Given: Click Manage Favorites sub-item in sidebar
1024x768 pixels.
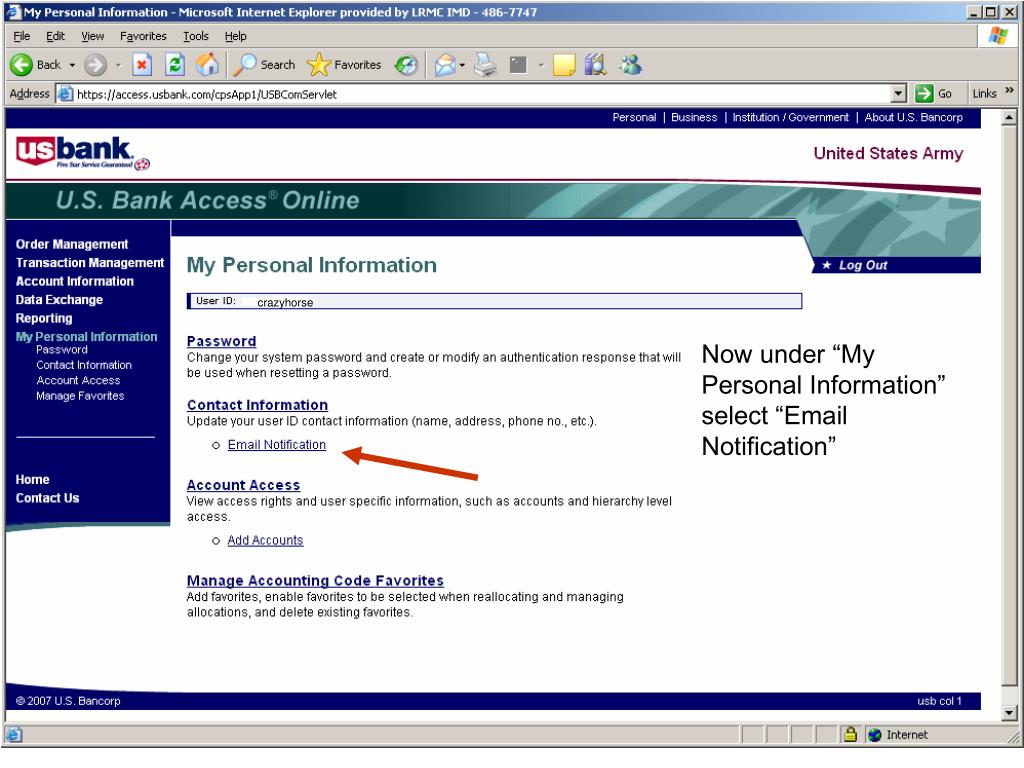Looking at the screenshot, I should click(x=80, y=396).
